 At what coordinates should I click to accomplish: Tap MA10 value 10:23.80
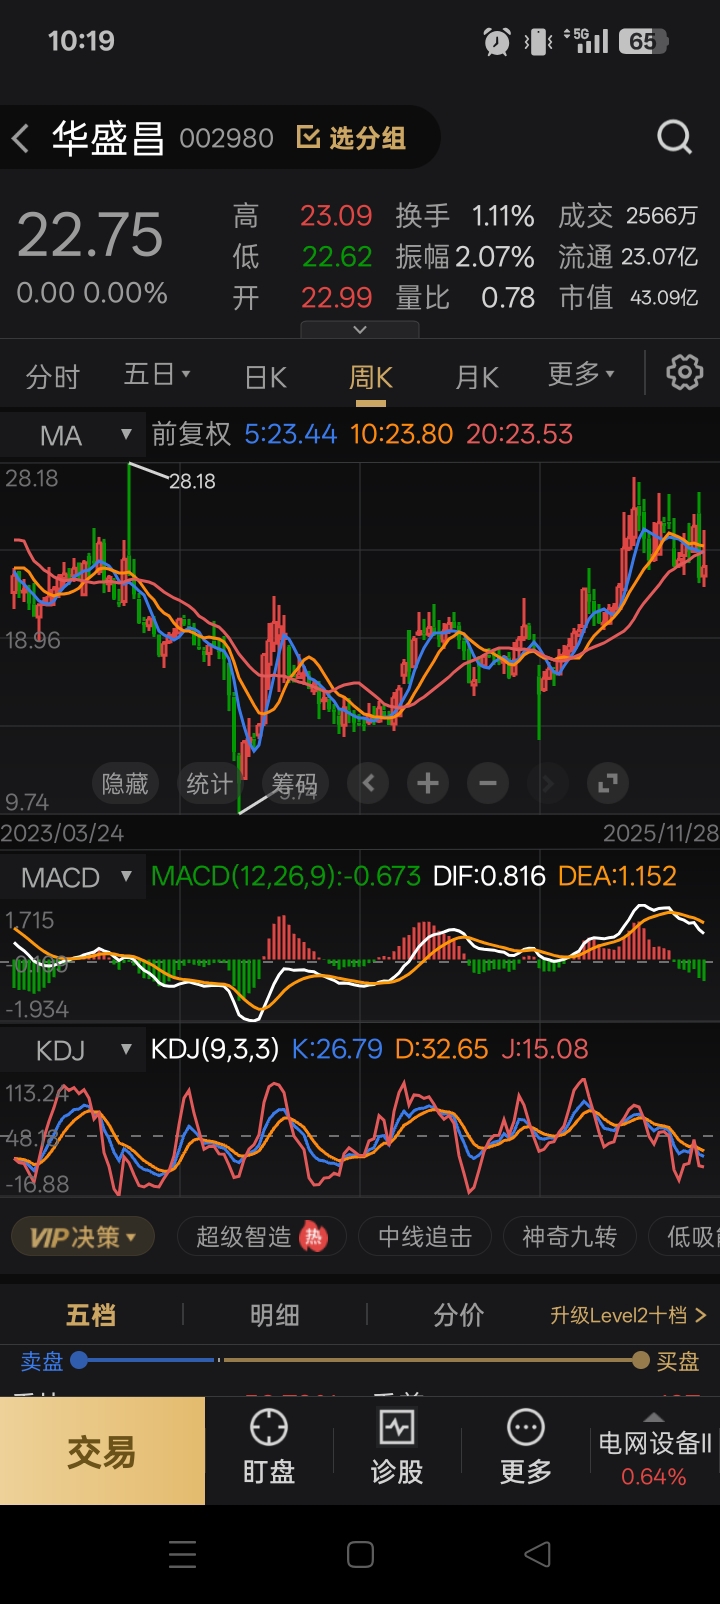point(402,434)
